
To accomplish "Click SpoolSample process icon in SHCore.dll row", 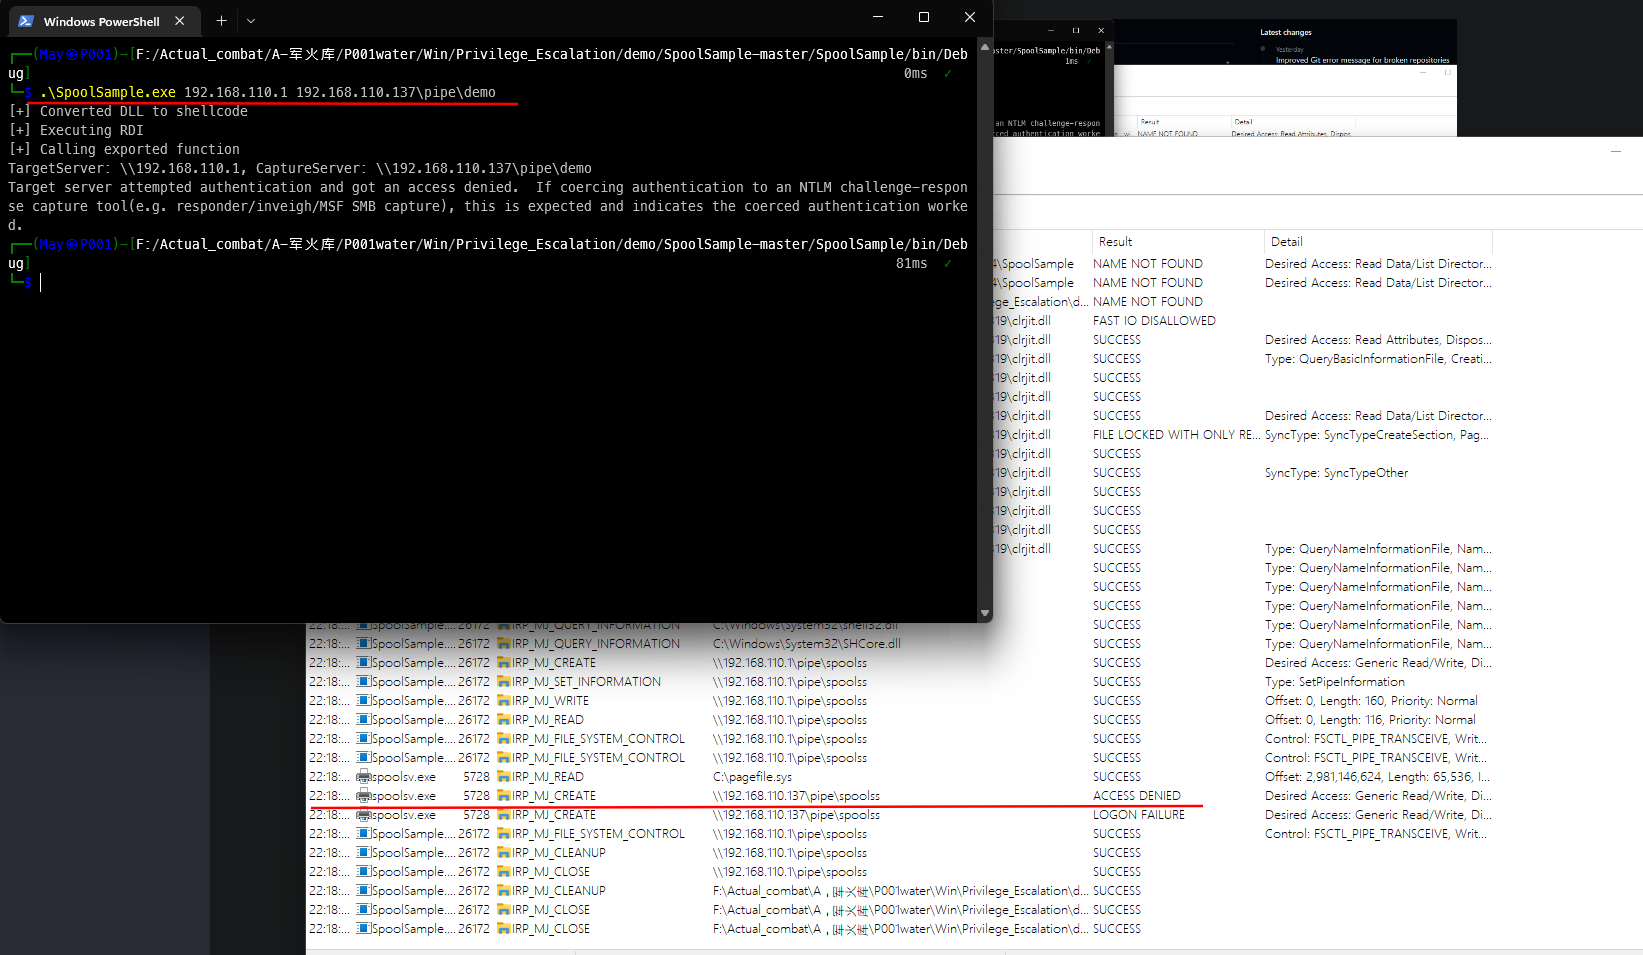I will pyautogui.click(x=364, y=644).
